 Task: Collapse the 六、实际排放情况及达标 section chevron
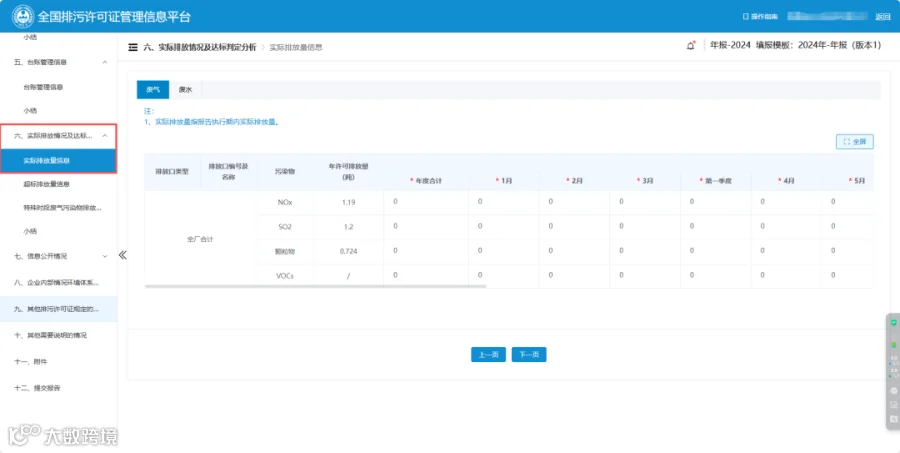[x=104, y=135]
